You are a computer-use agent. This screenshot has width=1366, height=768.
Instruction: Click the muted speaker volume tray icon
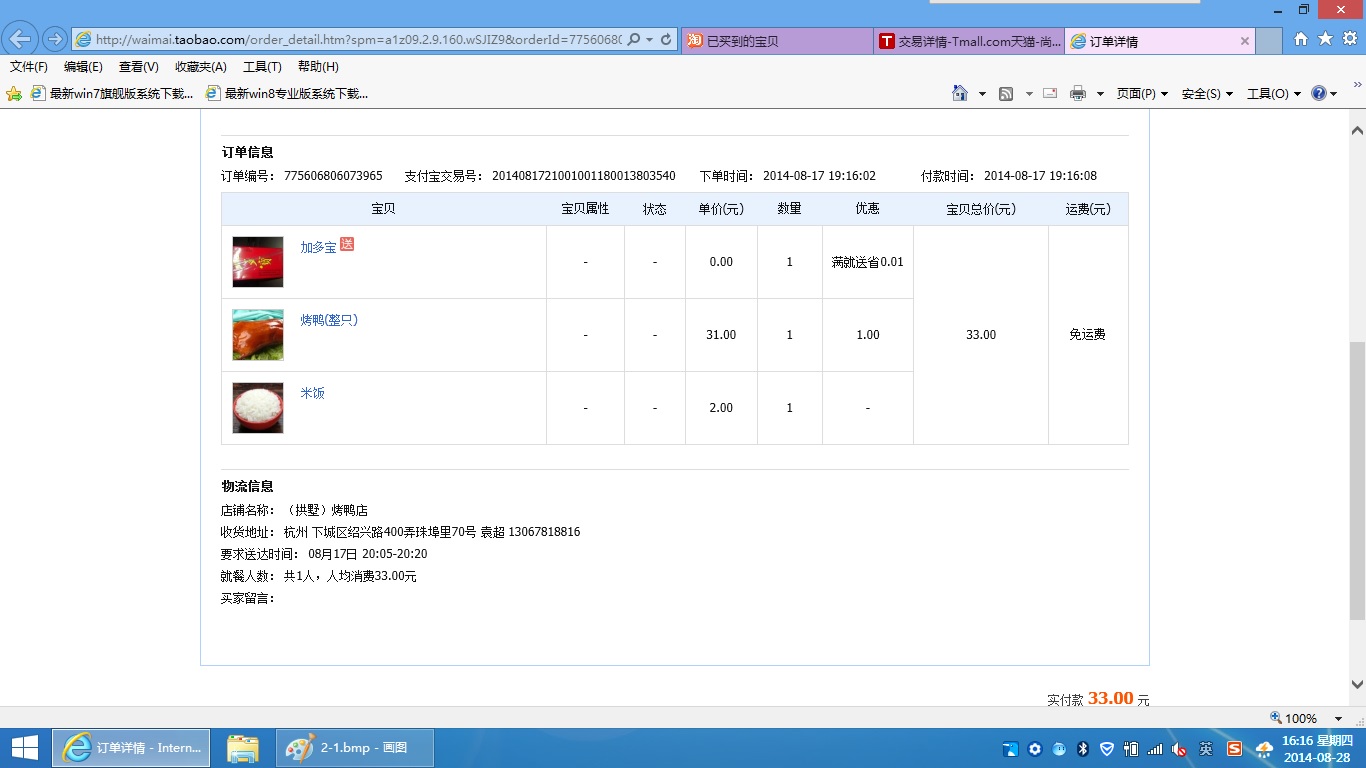coord(1180,748)
